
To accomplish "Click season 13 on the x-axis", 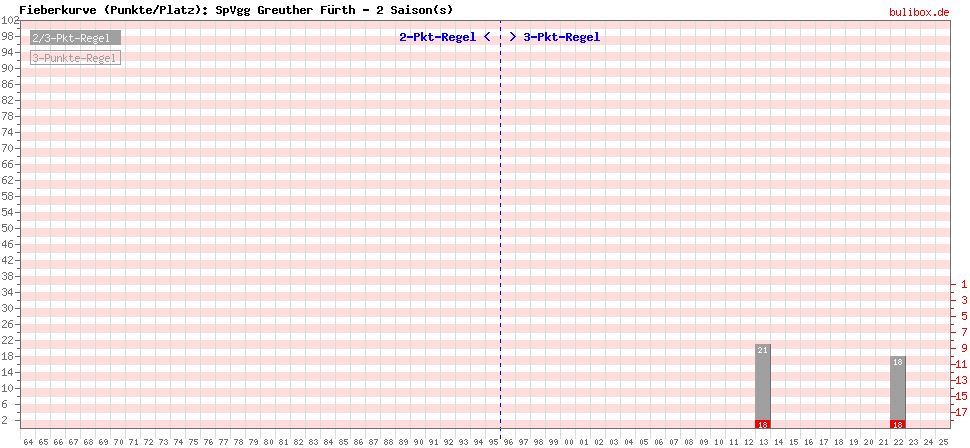I will pos(763,442).
